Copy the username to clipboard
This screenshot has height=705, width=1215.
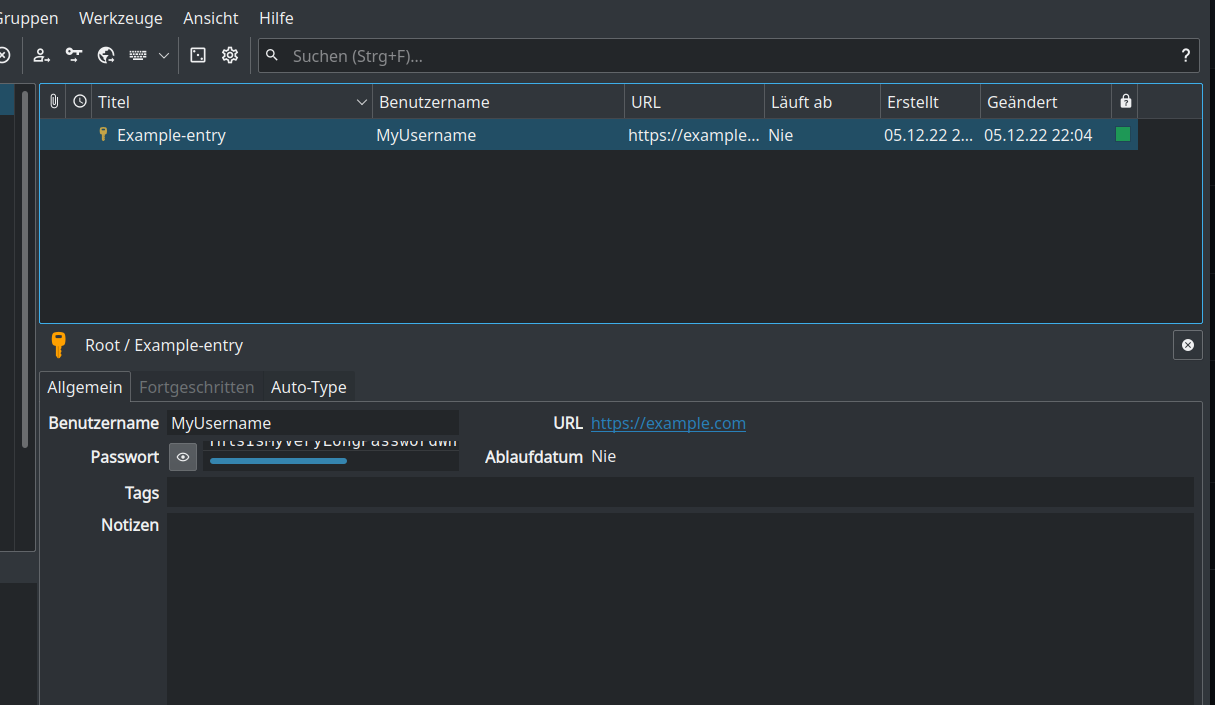[x=41, y=55]
